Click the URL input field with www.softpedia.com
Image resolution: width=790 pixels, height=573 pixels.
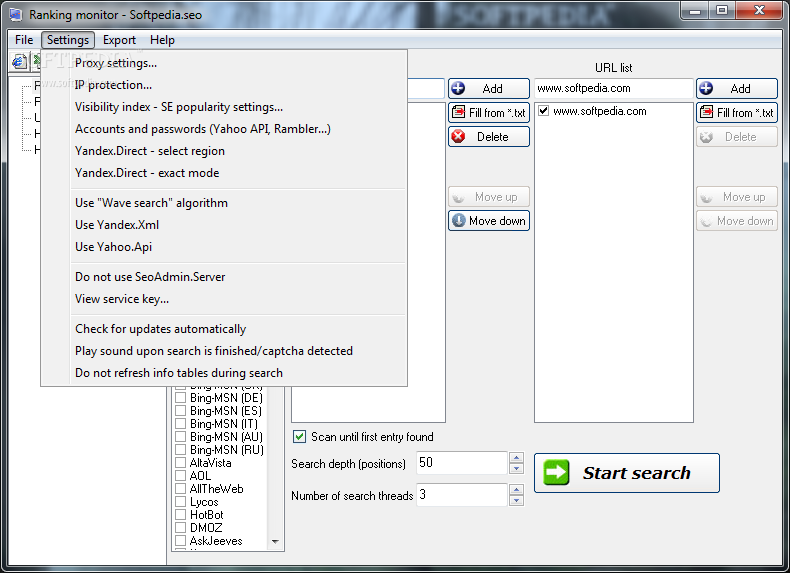click(x=614, y=89)
